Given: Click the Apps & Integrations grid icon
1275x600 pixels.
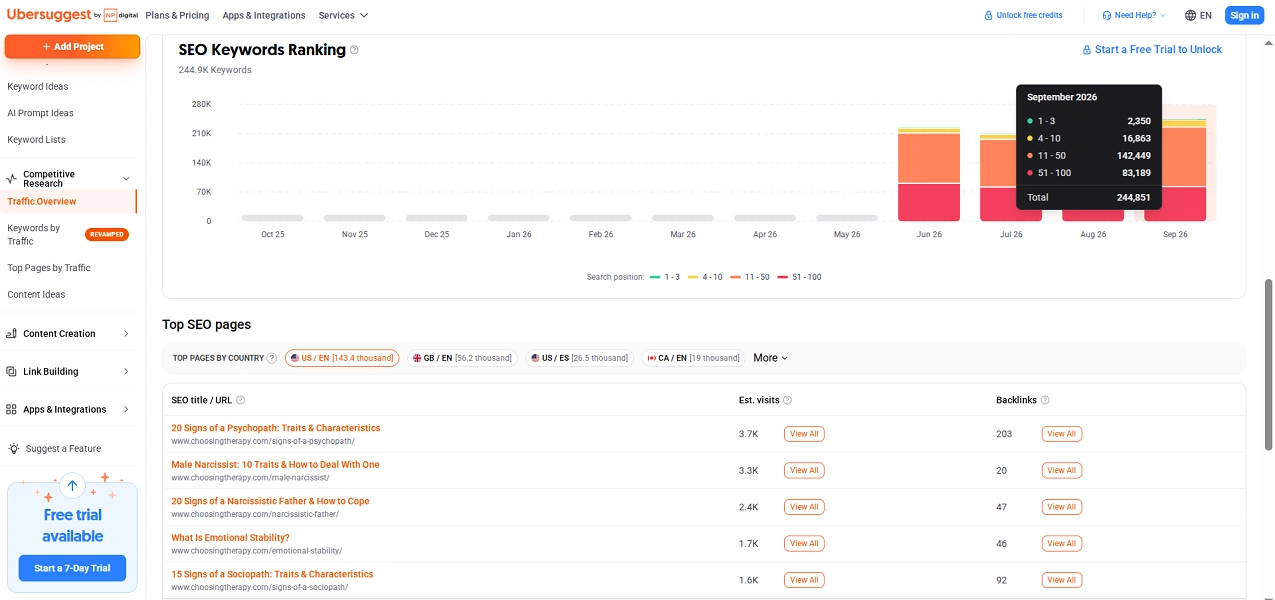Looking at the screenshot, I should pyautogui.click(x=11, y=410).
